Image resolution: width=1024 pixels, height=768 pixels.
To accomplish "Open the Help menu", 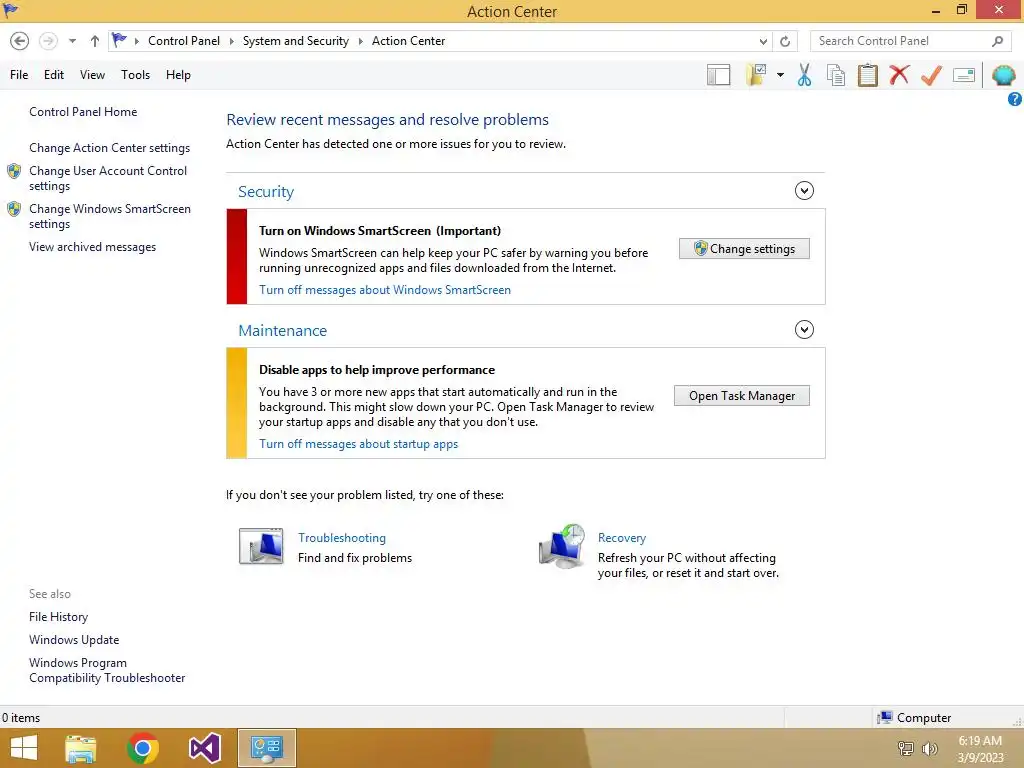I will (178, 75).
